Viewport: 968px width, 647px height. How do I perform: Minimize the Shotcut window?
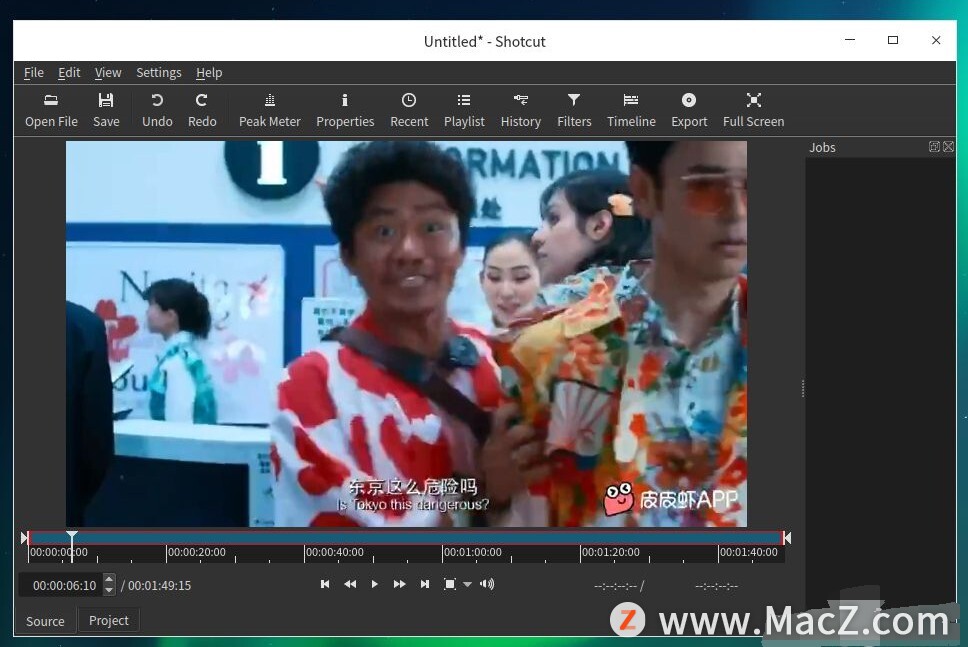point(850,40)
